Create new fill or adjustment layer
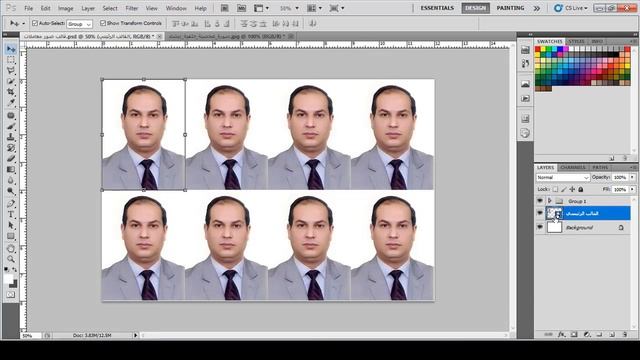The image size is (640, 360). point(587,334)
